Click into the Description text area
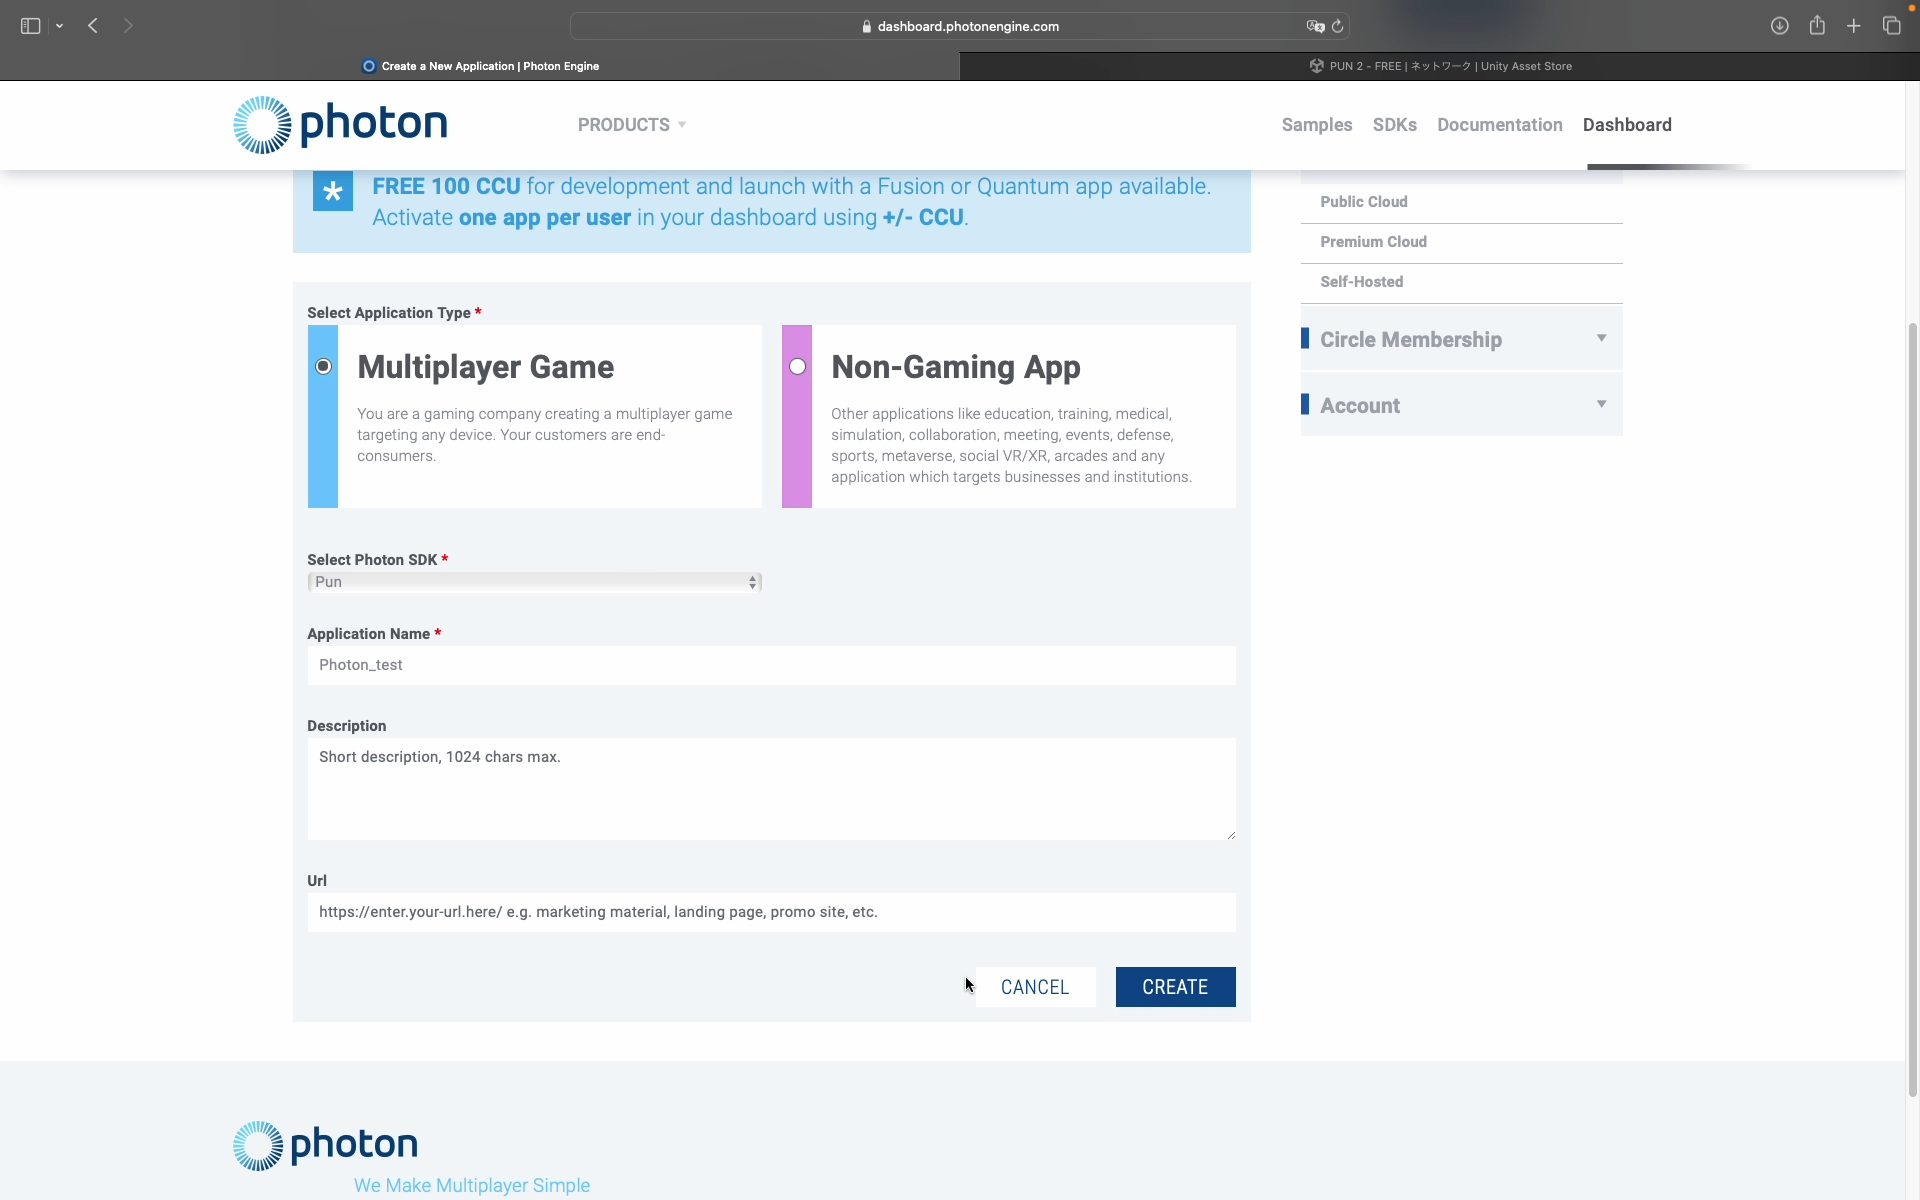 click(771, 789)
